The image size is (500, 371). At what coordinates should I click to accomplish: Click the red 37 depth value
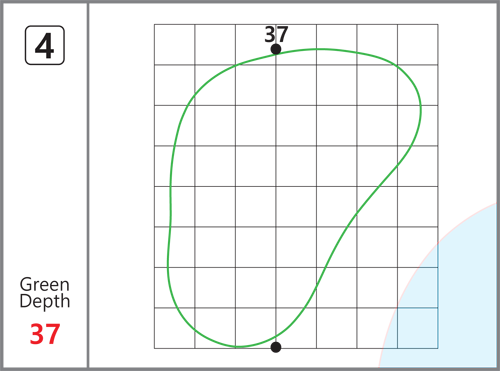coord(45,334)
